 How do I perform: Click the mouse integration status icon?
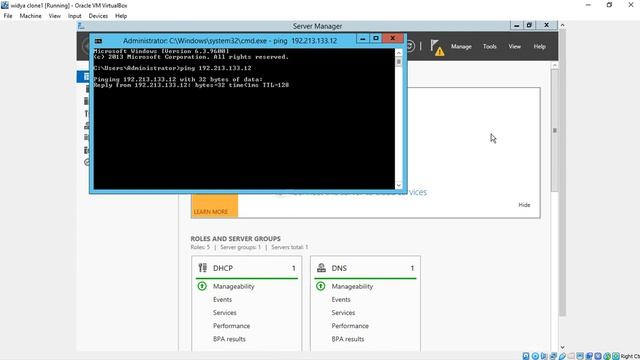point(607,356)
